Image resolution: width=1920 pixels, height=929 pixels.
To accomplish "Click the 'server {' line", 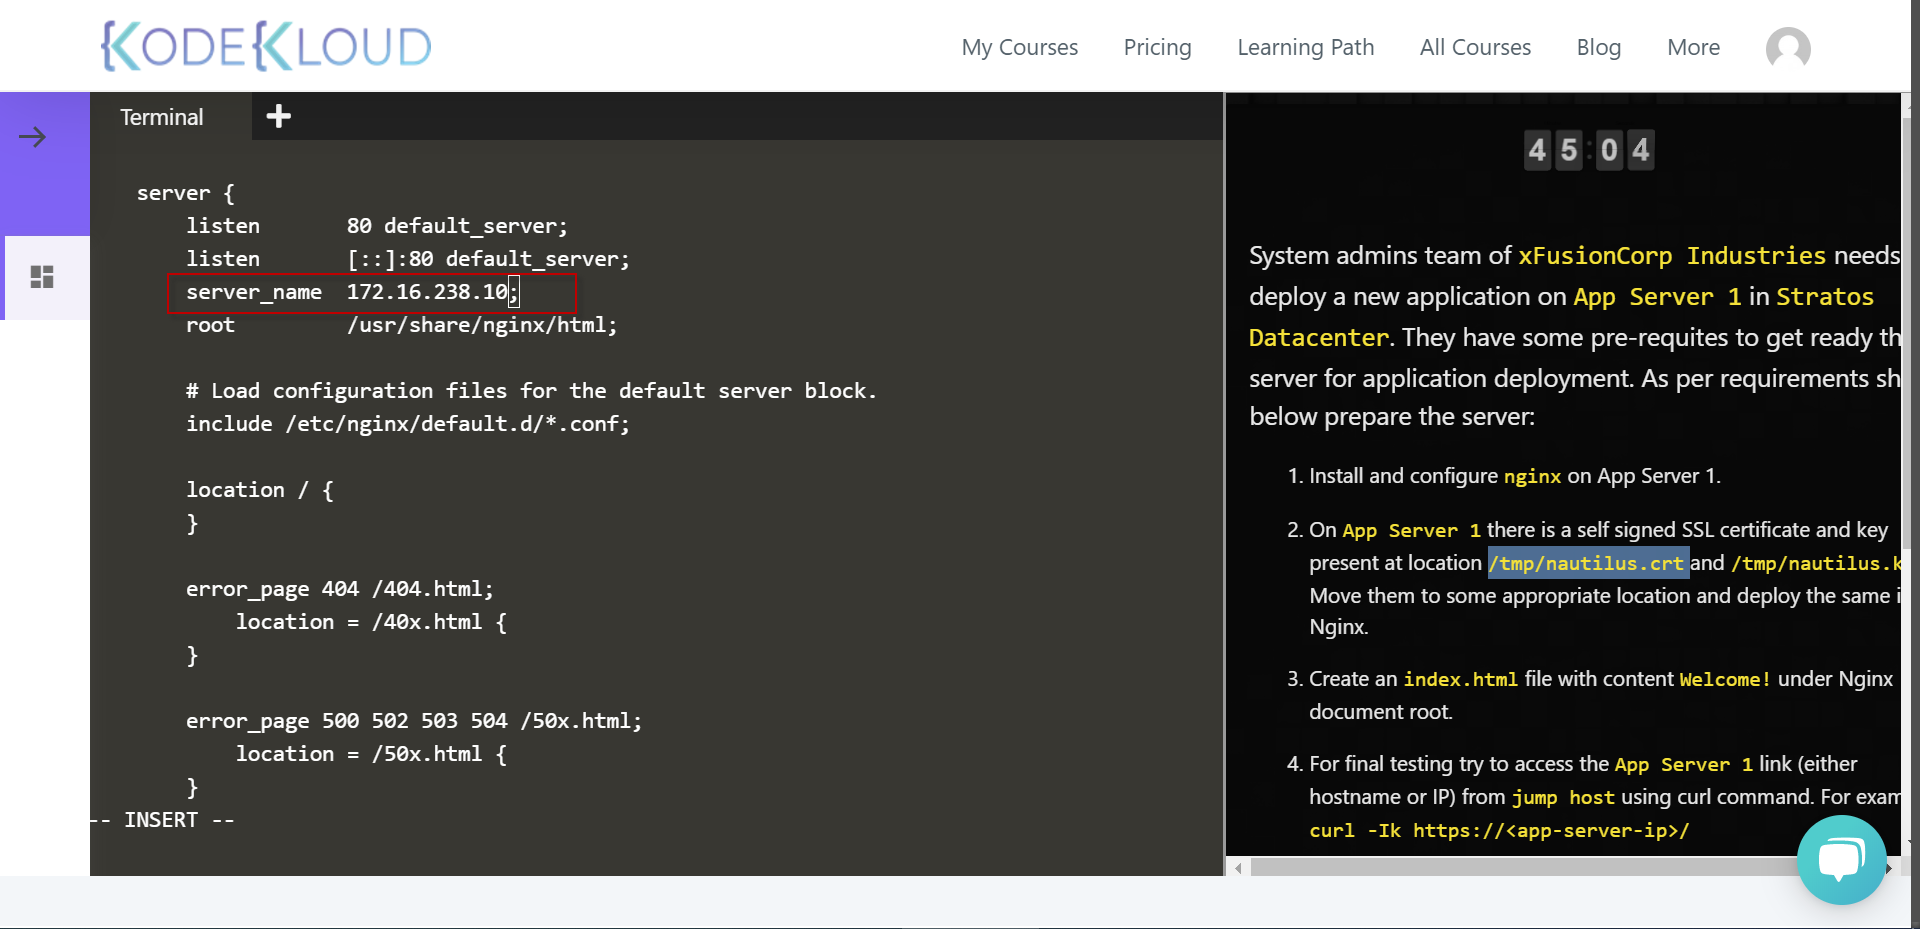I will point(186,193).
